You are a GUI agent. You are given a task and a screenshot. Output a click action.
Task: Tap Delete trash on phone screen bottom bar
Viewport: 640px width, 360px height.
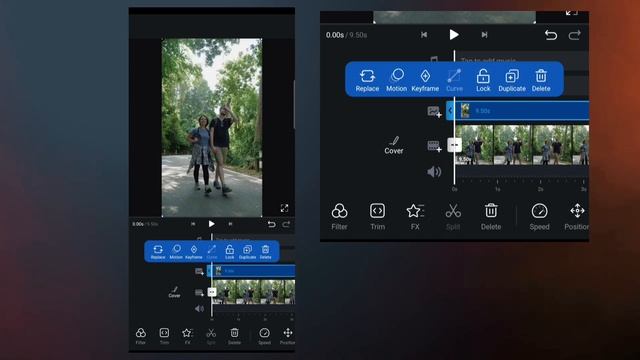(234, 336)
